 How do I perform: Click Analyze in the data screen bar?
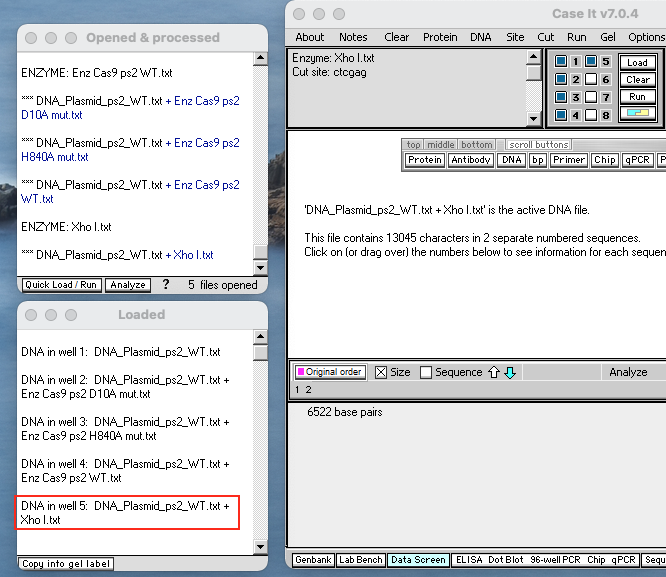pos(628,372)
